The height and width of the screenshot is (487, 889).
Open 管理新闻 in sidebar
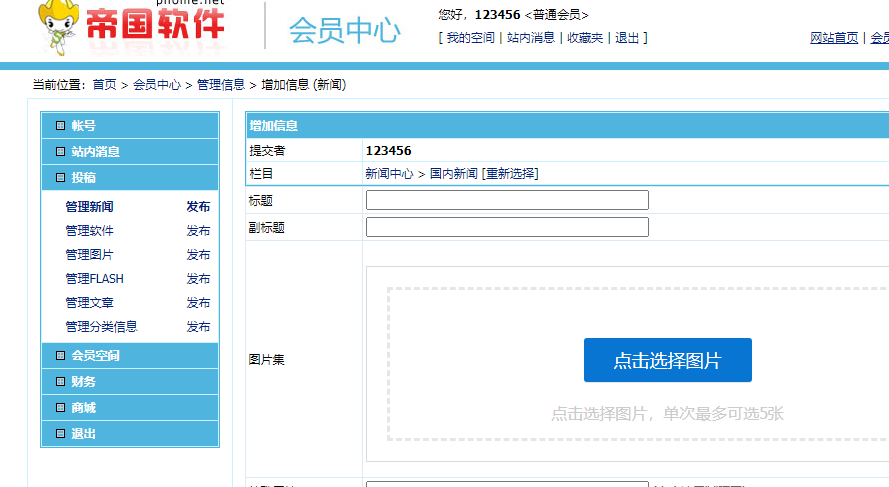pos(89,207)
